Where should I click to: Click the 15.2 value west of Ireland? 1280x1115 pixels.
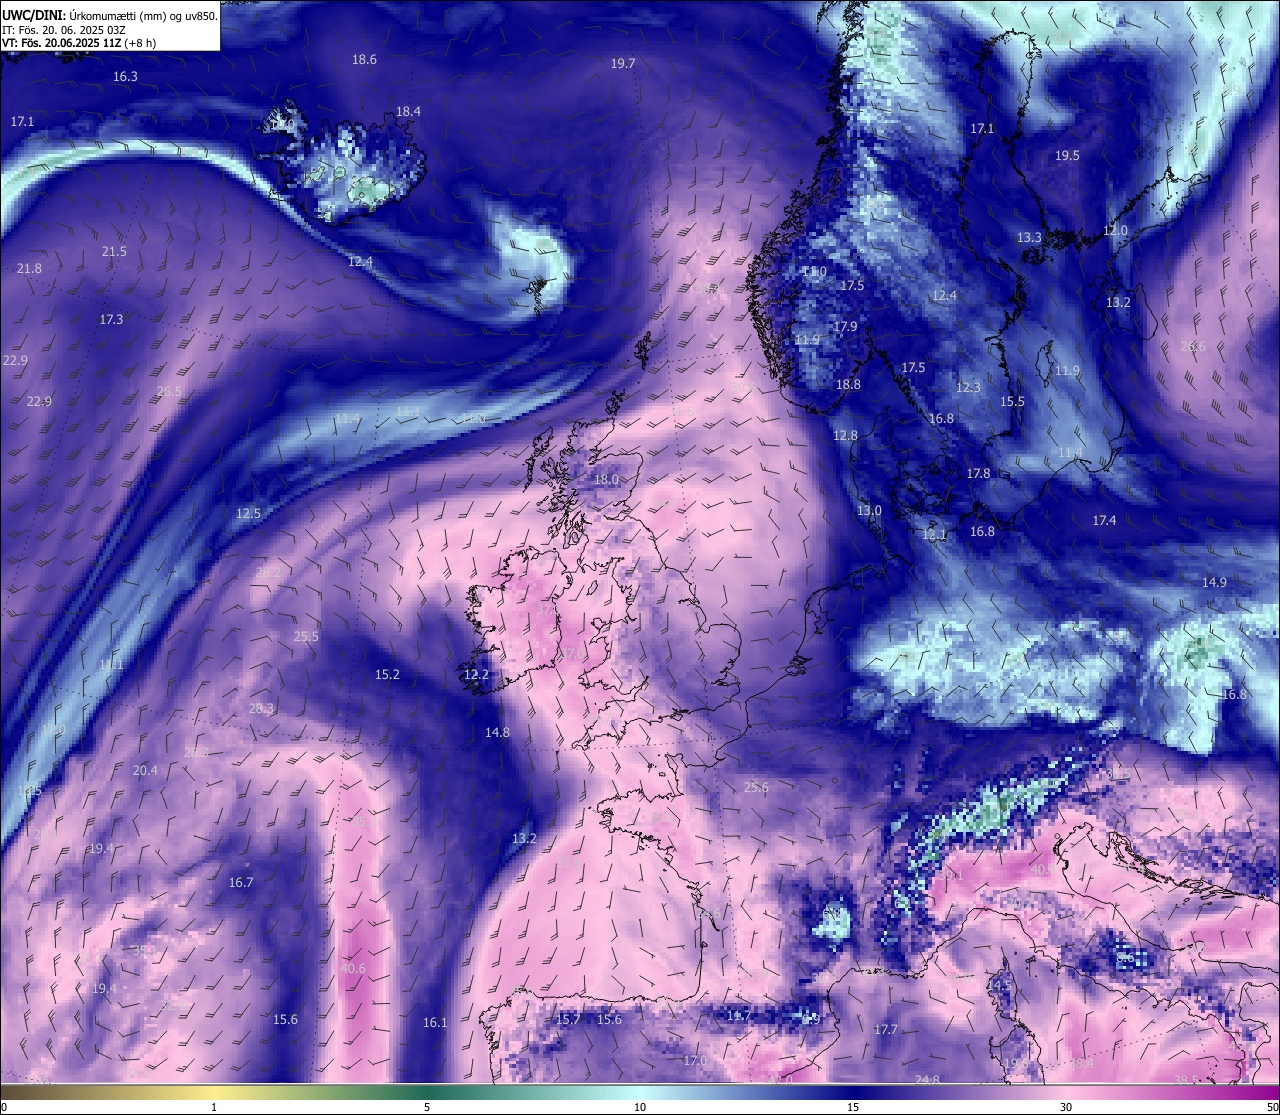tap(387, 675)
